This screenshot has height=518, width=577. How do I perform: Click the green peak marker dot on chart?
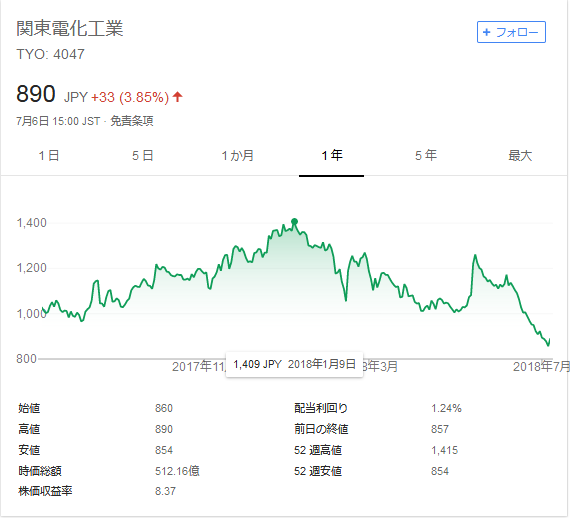click(294, 221)
